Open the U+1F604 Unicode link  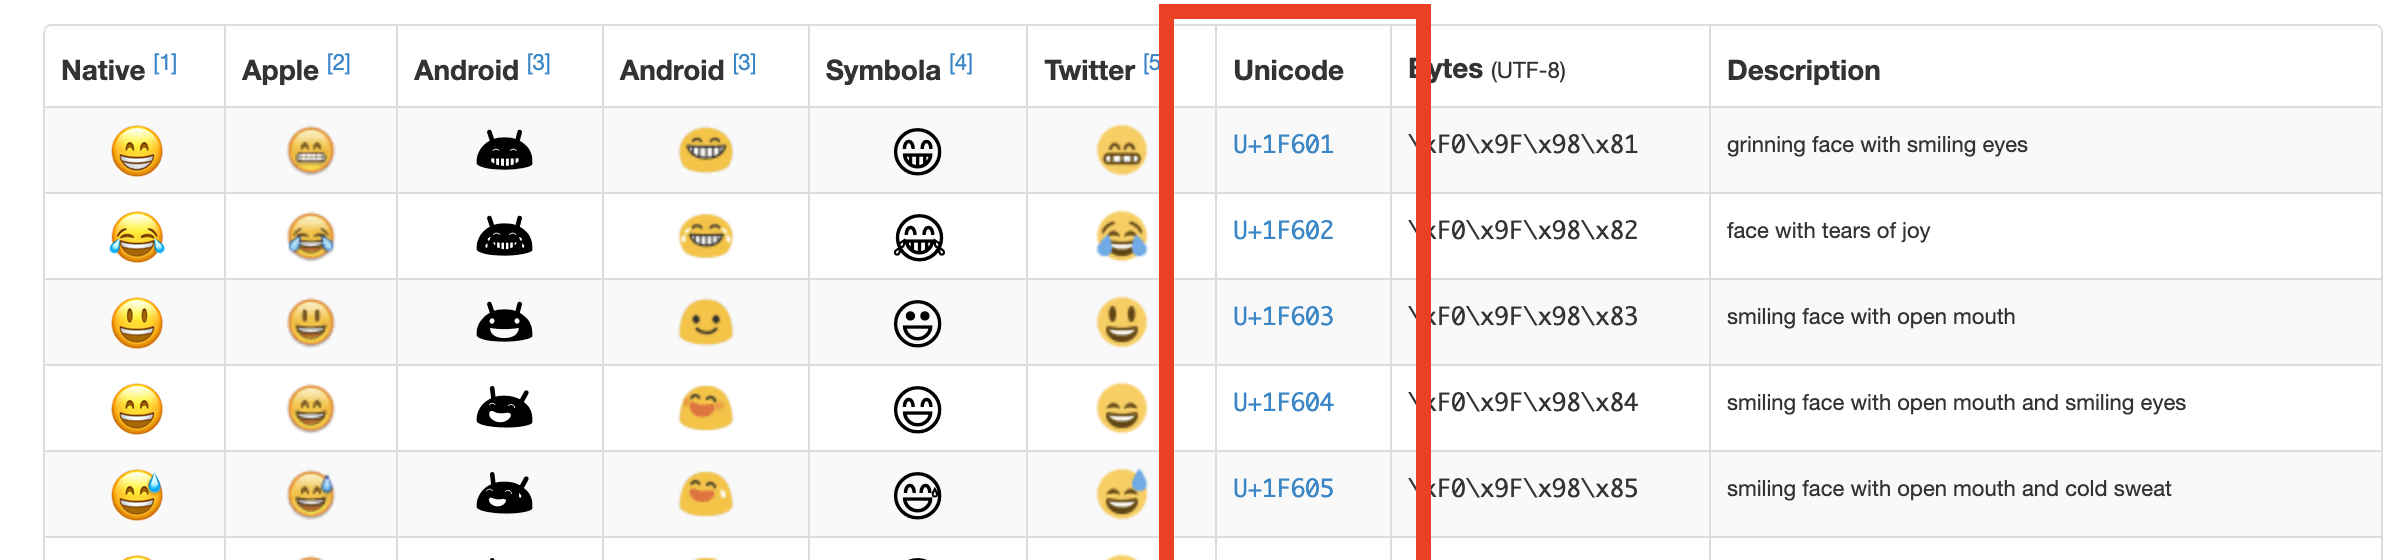click(x=1283, y=403)
